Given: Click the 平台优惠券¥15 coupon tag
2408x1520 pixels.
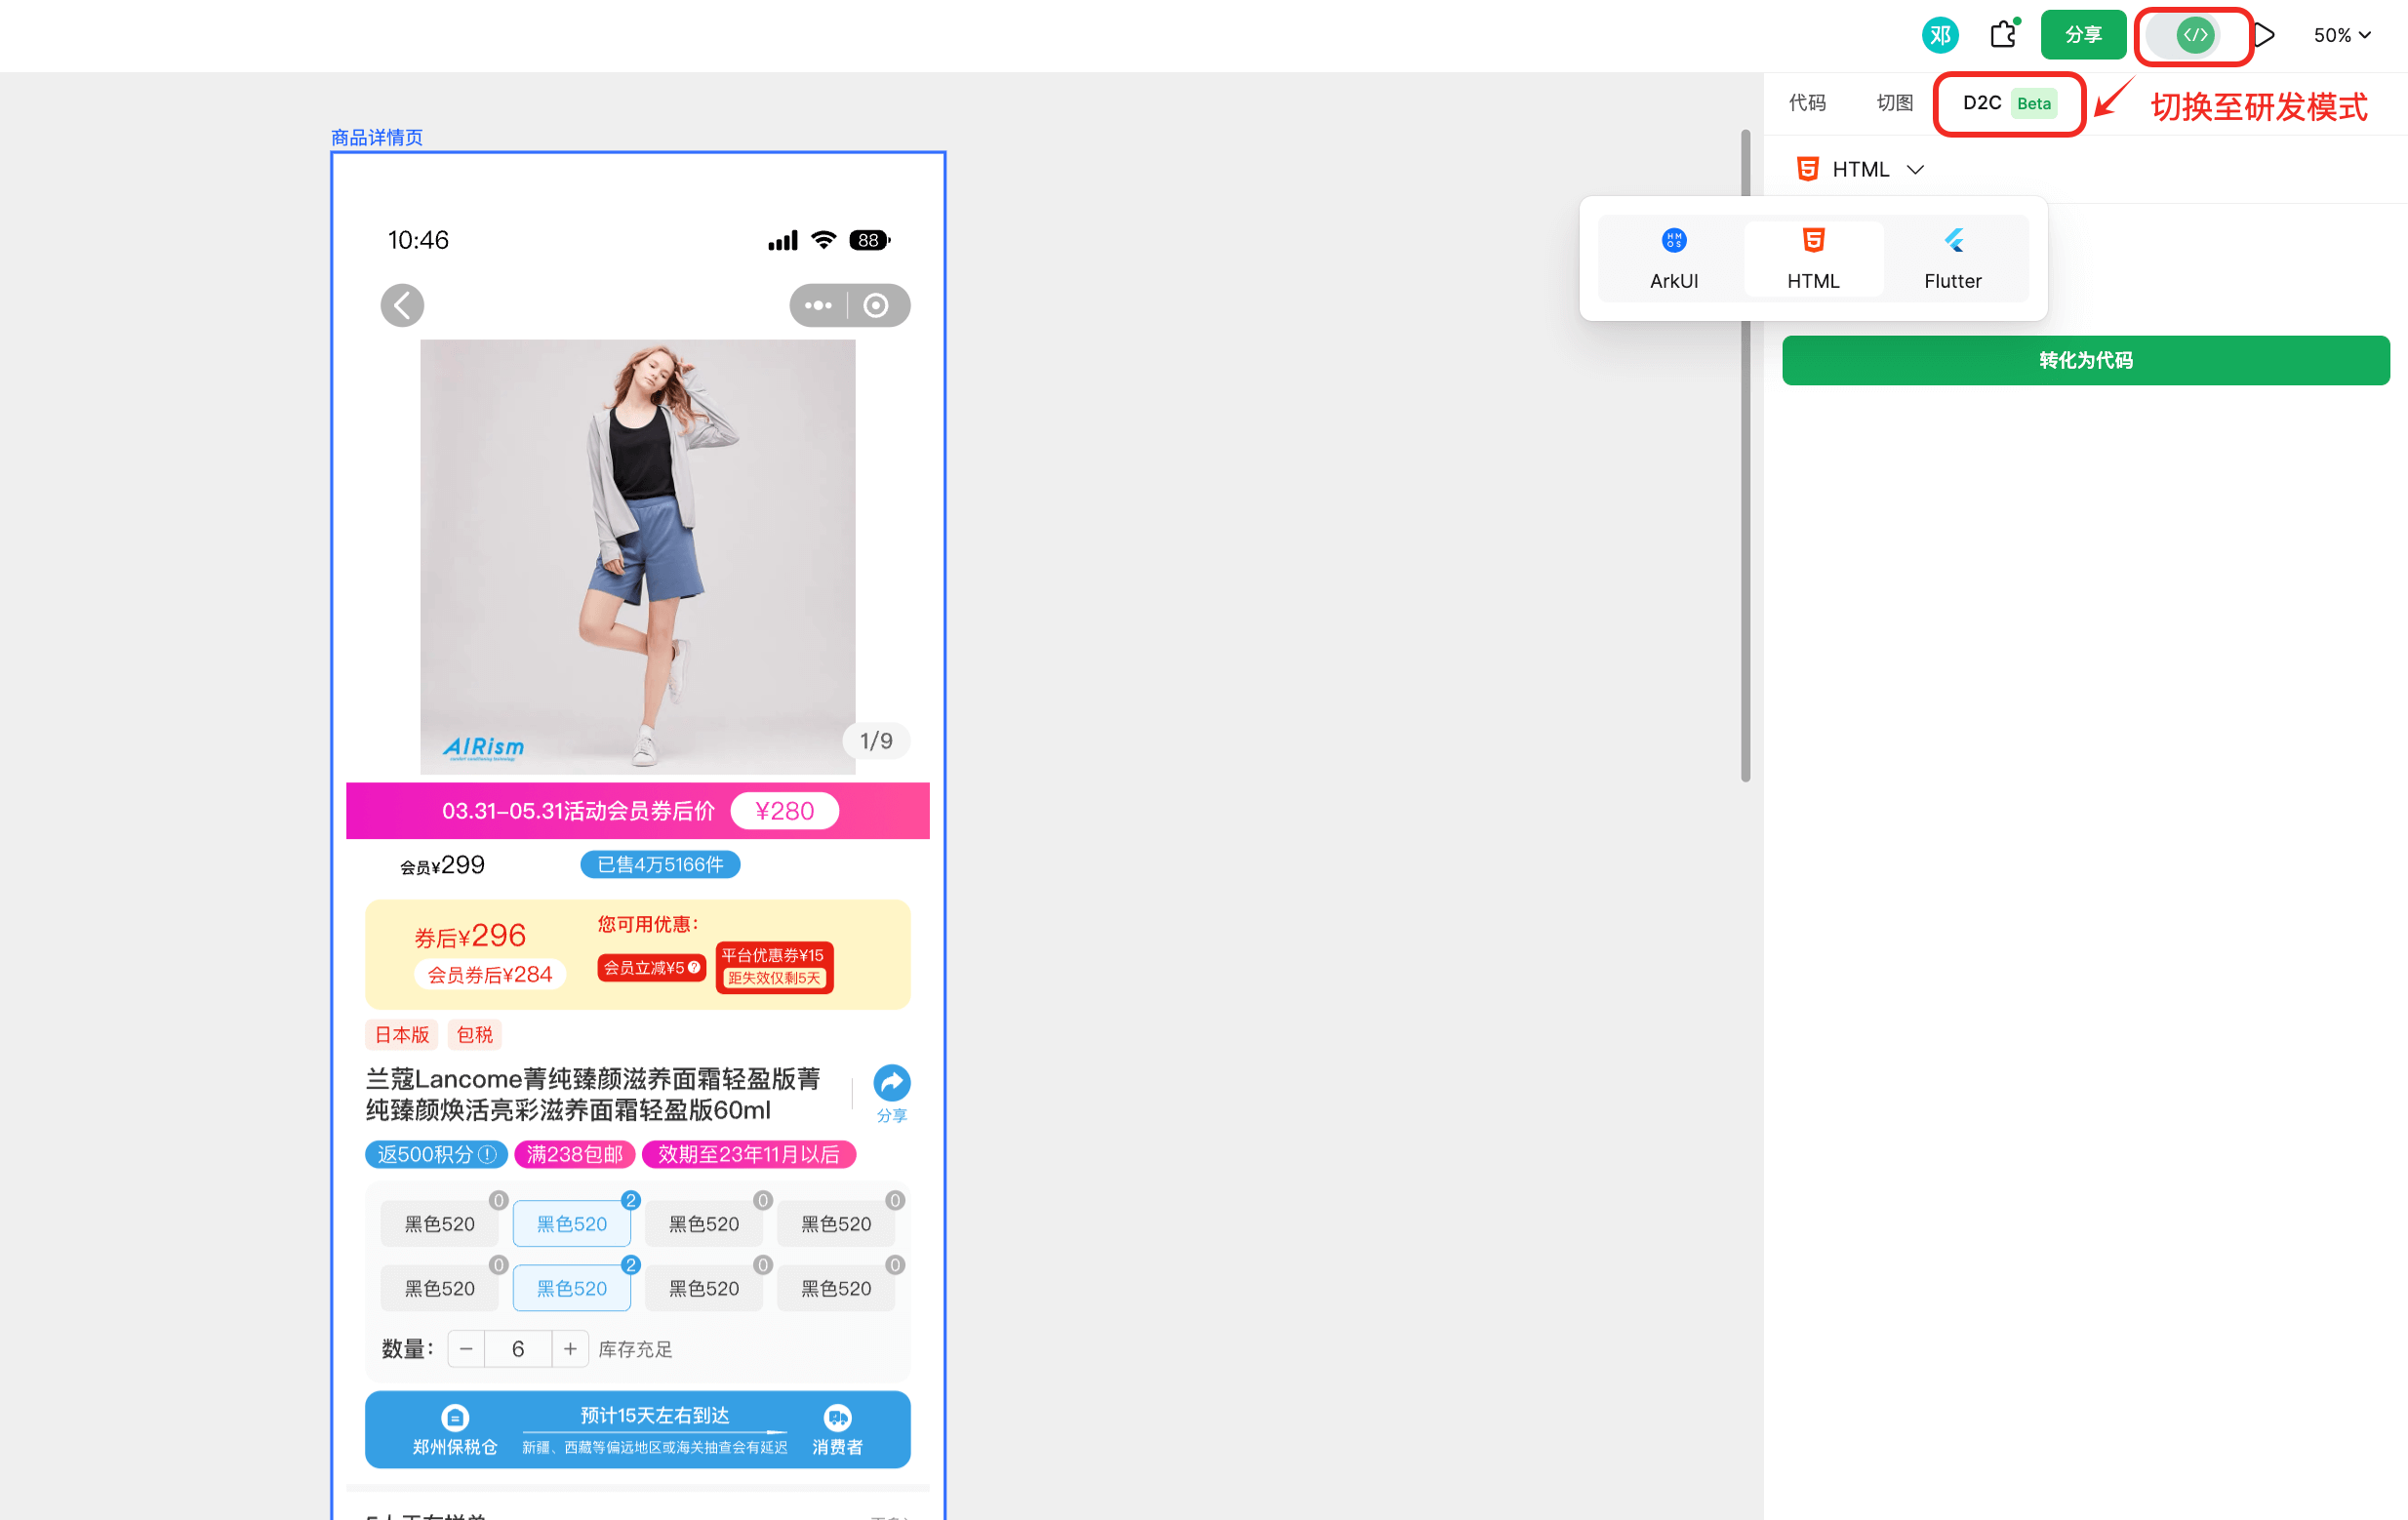Looking at the screenshot, I should pos(774,967).
